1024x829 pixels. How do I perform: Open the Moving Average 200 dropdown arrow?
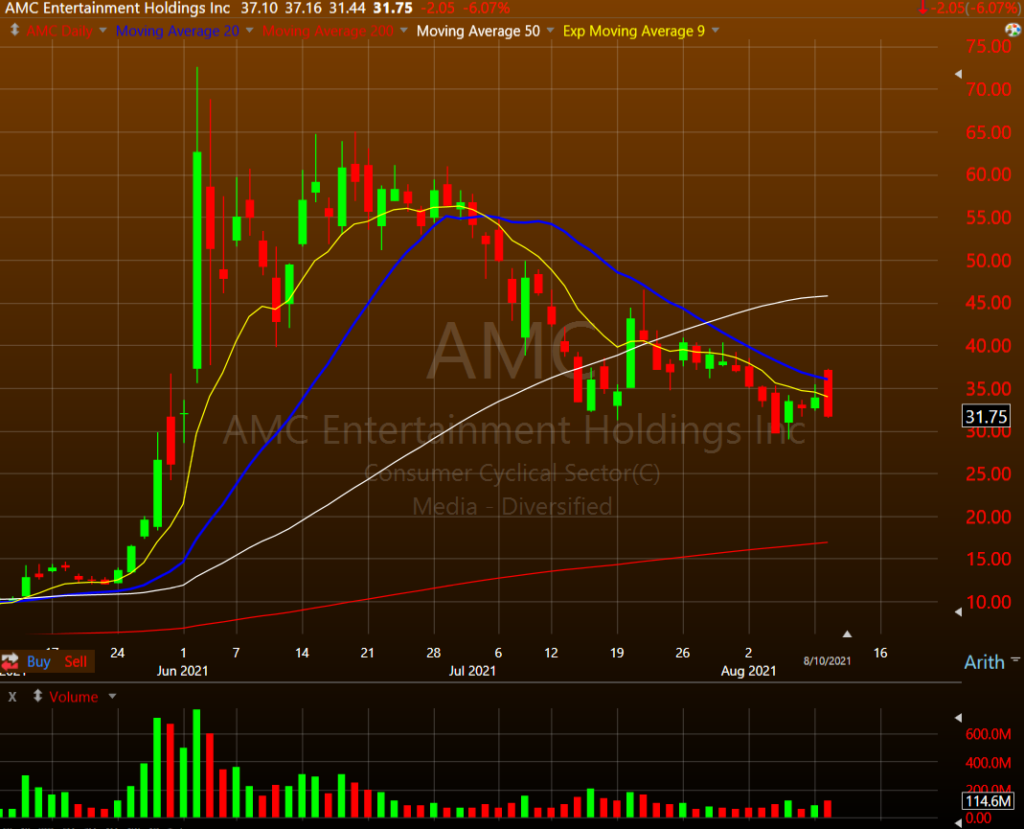pyautogui.click(x=404, y=31)
